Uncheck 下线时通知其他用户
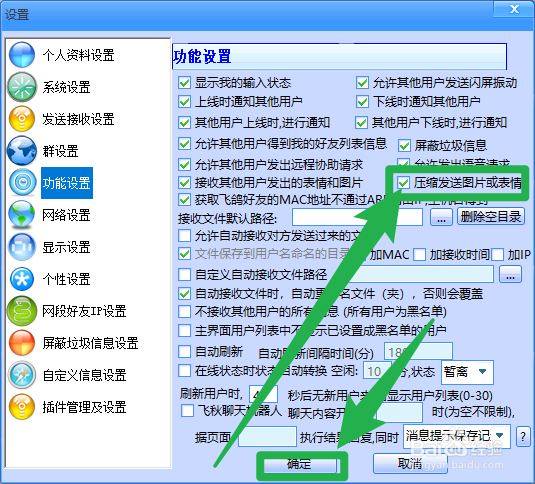Image resolution: width=535 pixels, height=484 pixels. tap(362, 101)
